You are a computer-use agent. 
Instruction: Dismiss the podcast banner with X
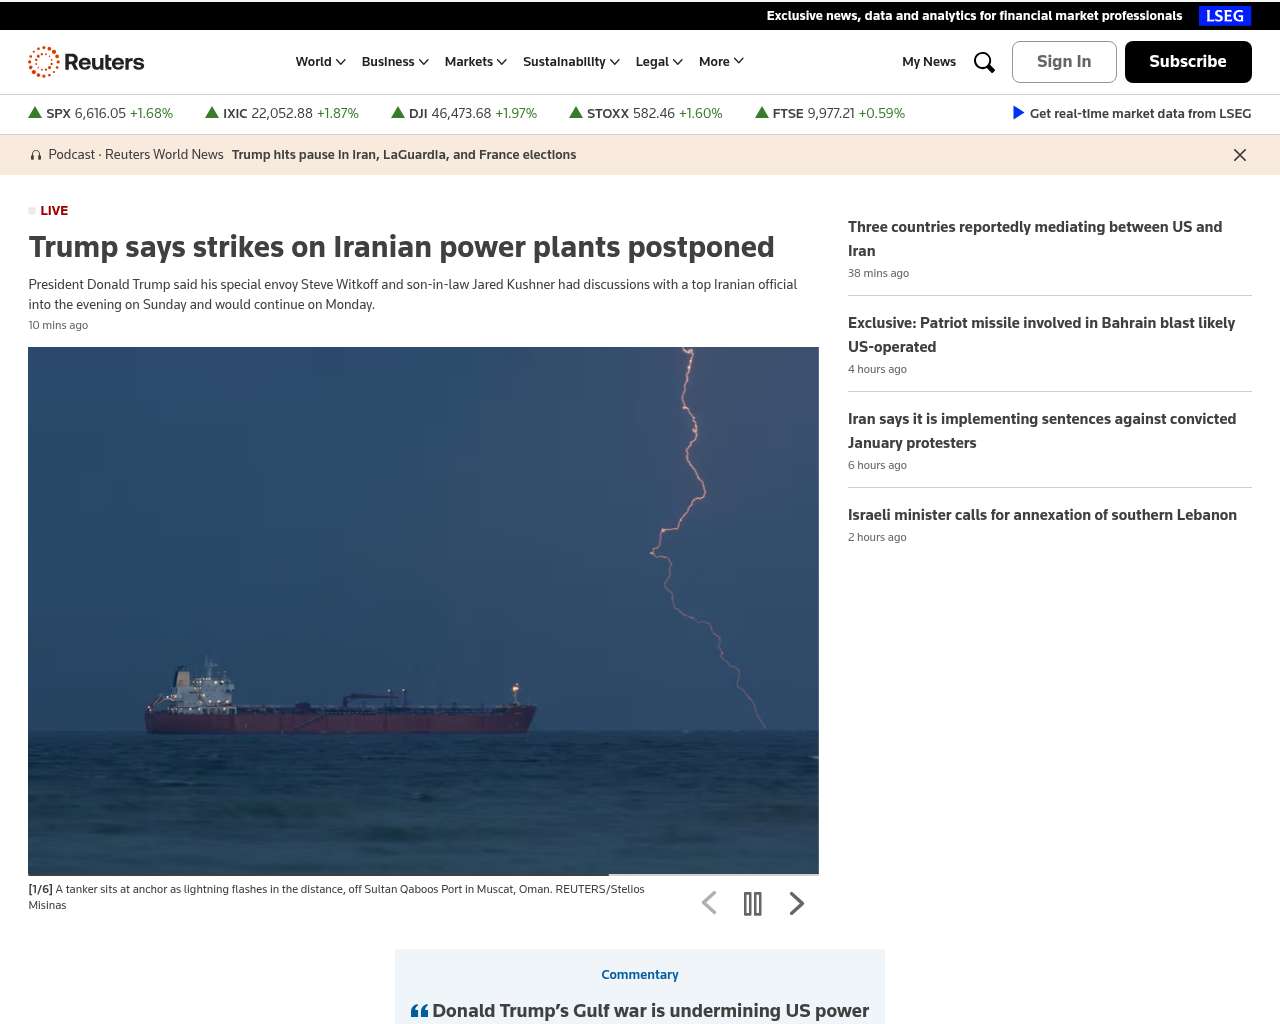click(x=1240, y=155)
